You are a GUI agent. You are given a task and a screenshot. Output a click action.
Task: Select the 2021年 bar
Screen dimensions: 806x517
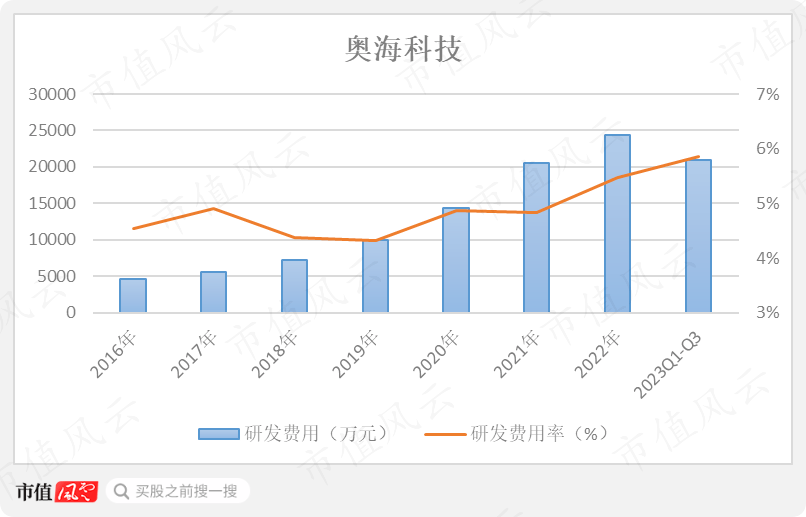[537, 237]
